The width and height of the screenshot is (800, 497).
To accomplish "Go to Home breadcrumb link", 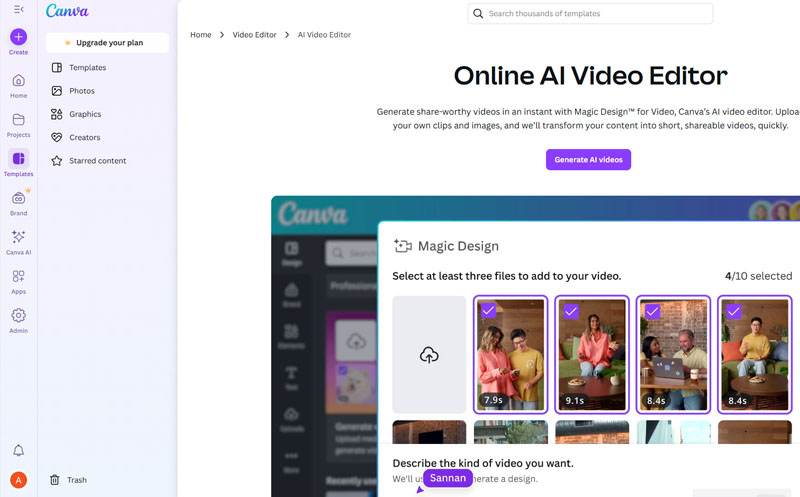I will (x=201, y=35).
